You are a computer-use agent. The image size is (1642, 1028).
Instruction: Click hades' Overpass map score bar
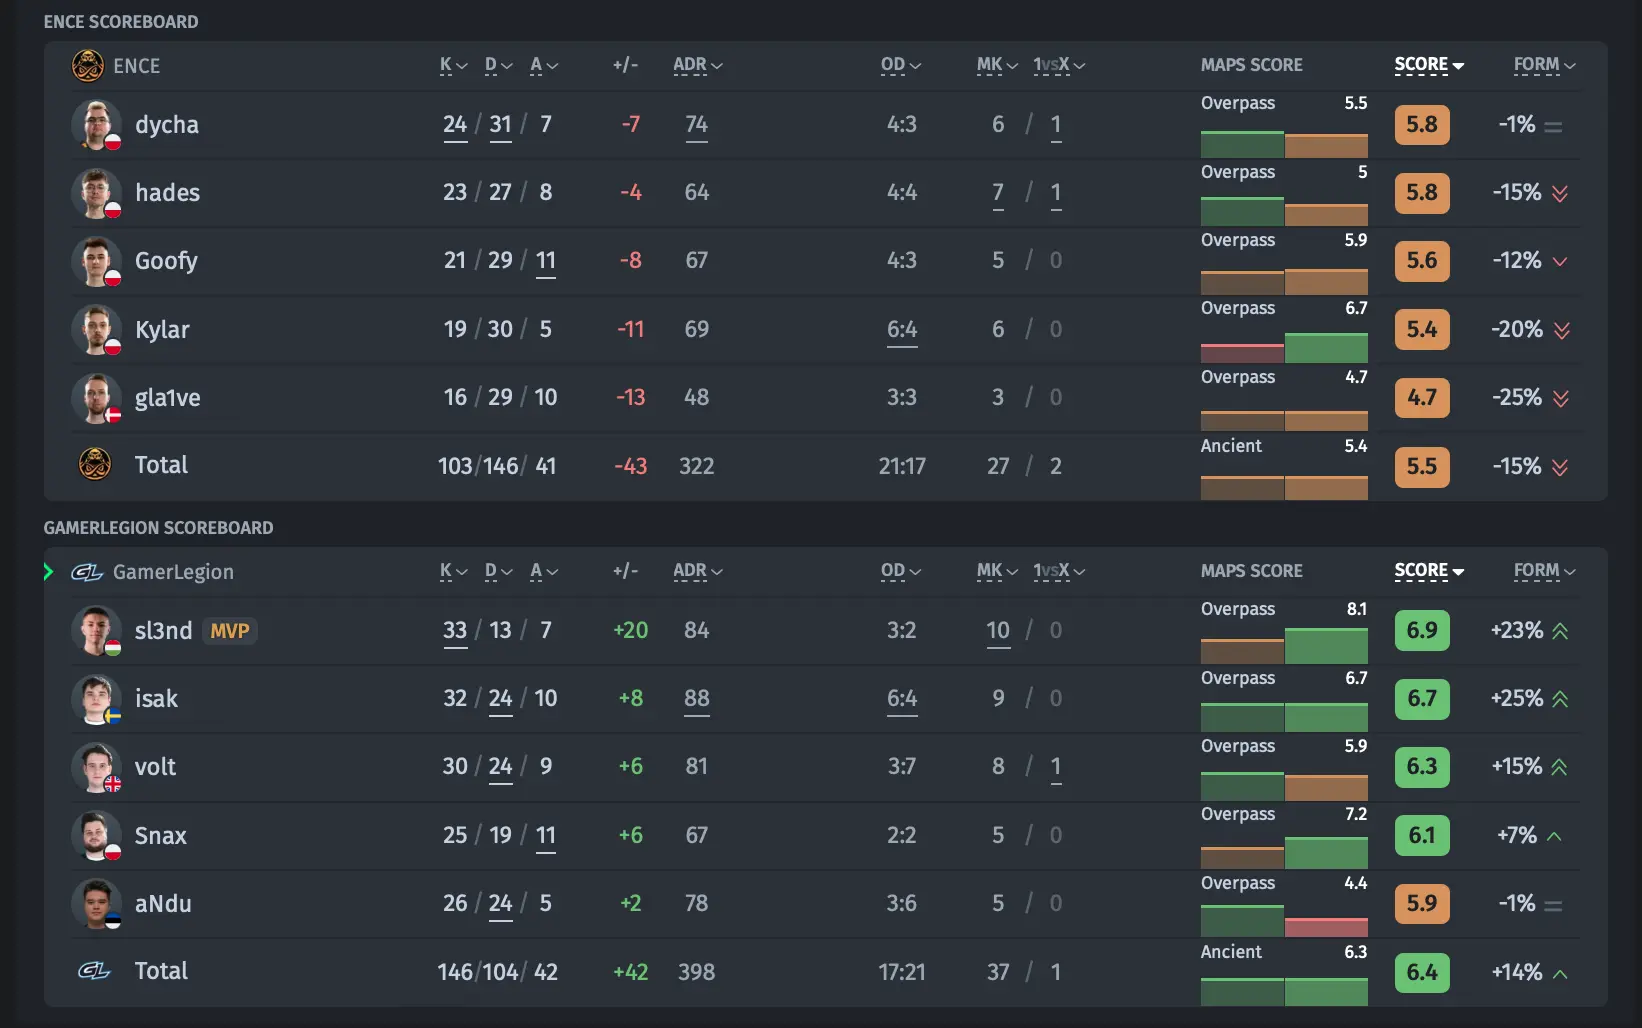pyautogui.click(x=1283, y=212)
